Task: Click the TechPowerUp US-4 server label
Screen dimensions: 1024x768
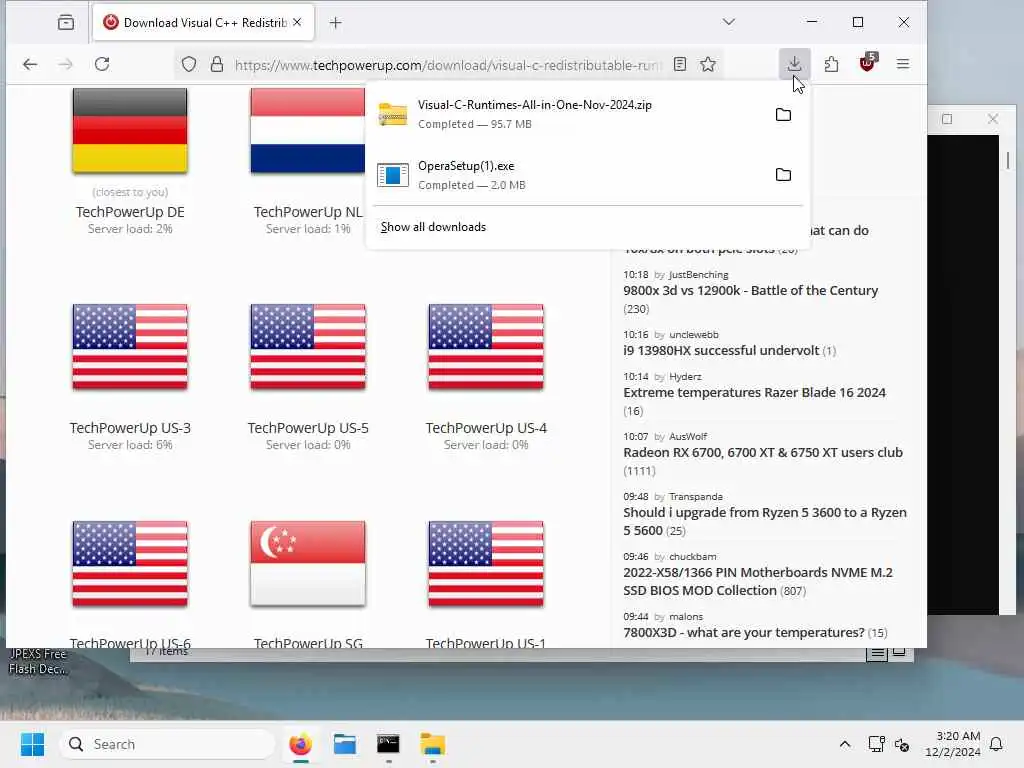Action: coord(486,428)
